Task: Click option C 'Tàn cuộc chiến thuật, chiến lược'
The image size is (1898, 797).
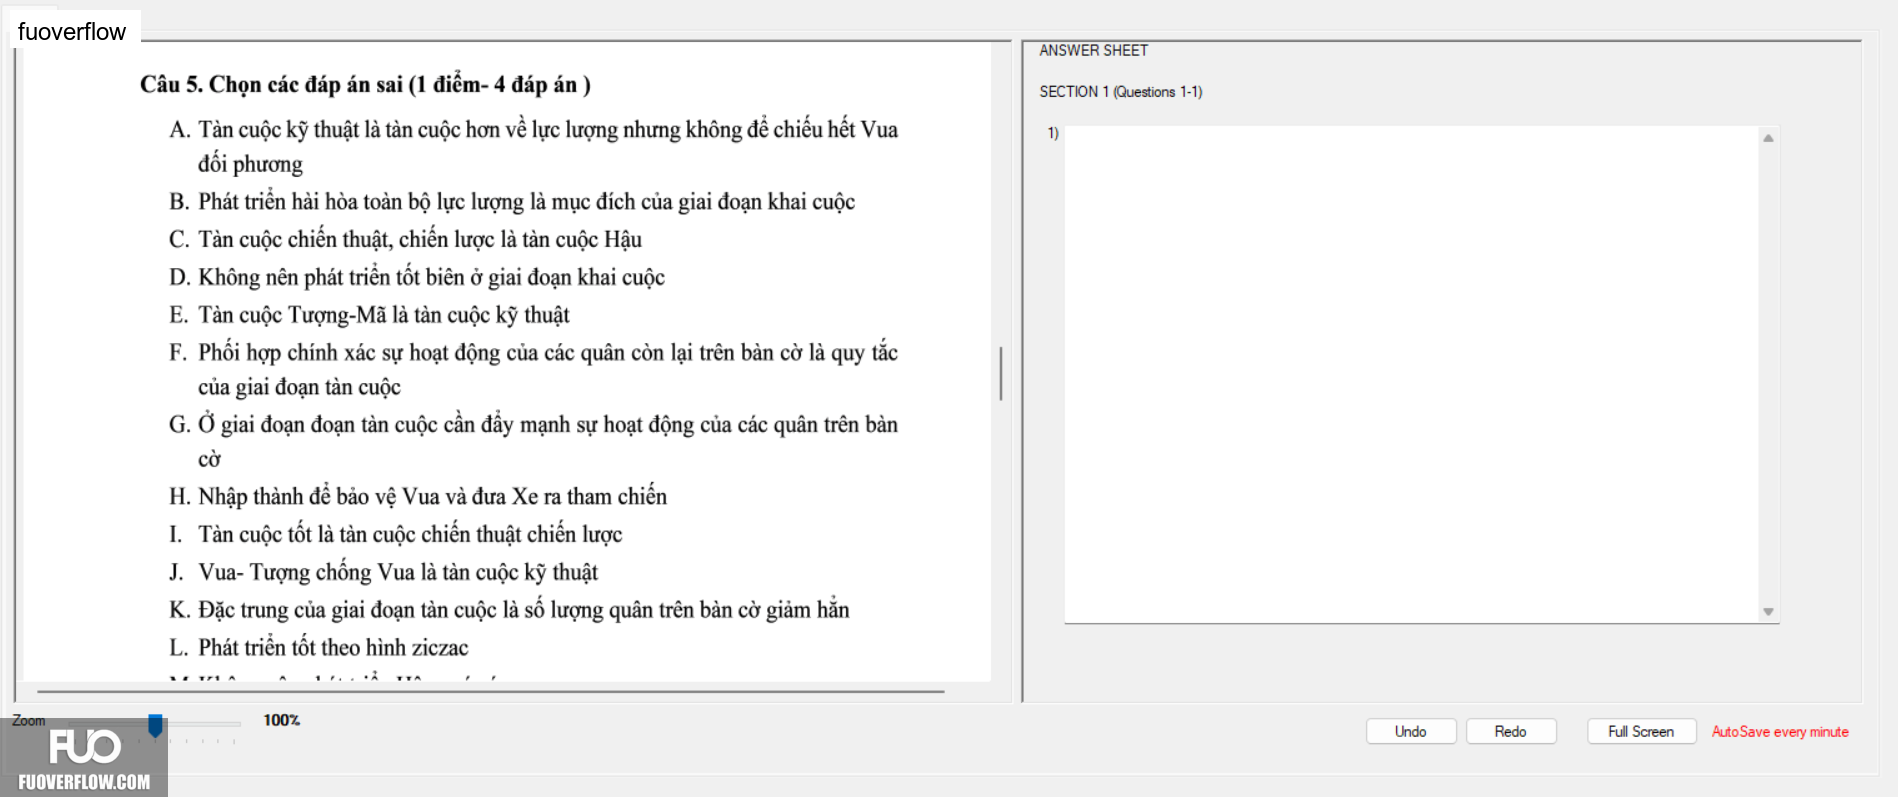Action: point(405,239)
